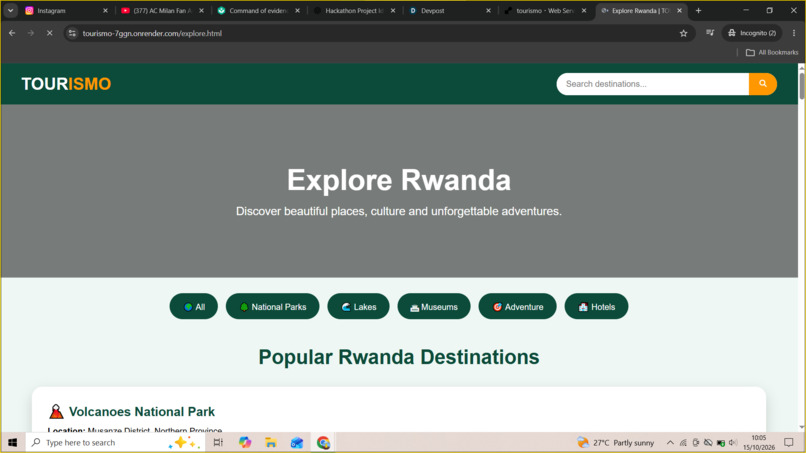This screenshot has width=806, height=453.
Task: Open the network status tray icon
Action: (x=683, y=442)
